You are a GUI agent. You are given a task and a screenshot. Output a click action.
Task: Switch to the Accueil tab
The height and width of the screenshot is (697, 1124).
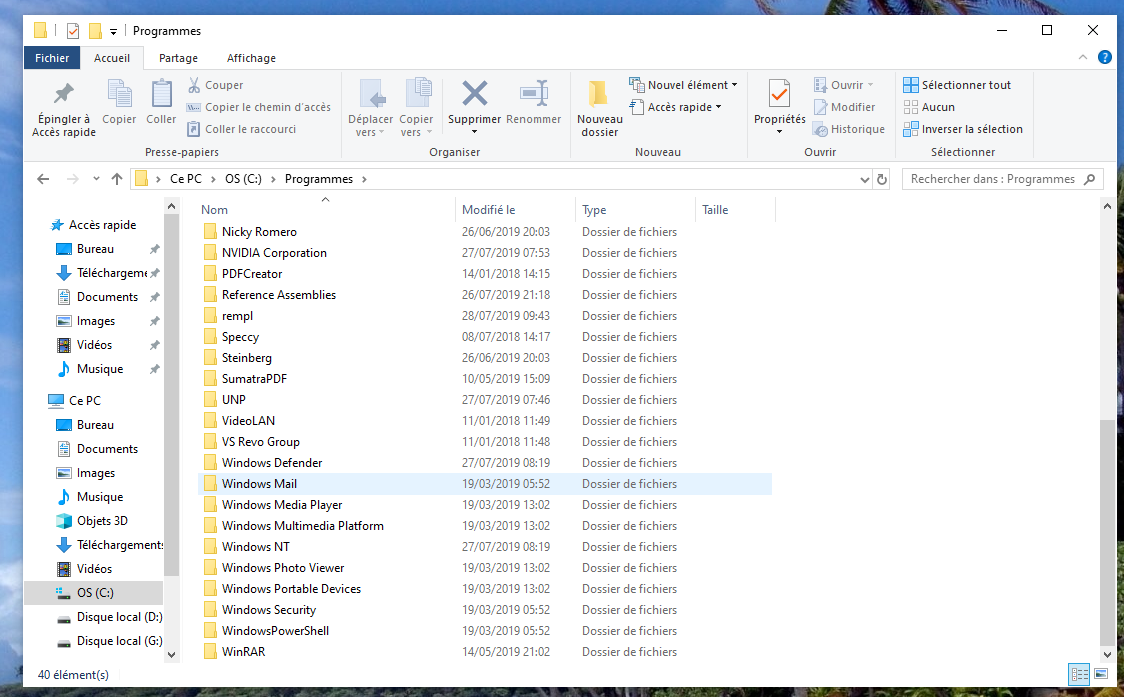[x=112, y=58]
